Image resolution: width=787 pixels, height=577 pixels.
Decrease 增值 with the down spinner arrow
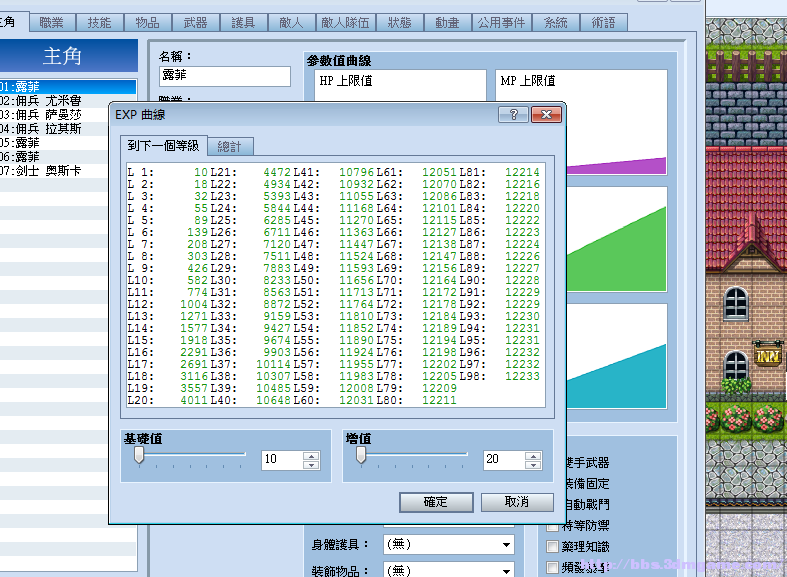pos(533,465)
